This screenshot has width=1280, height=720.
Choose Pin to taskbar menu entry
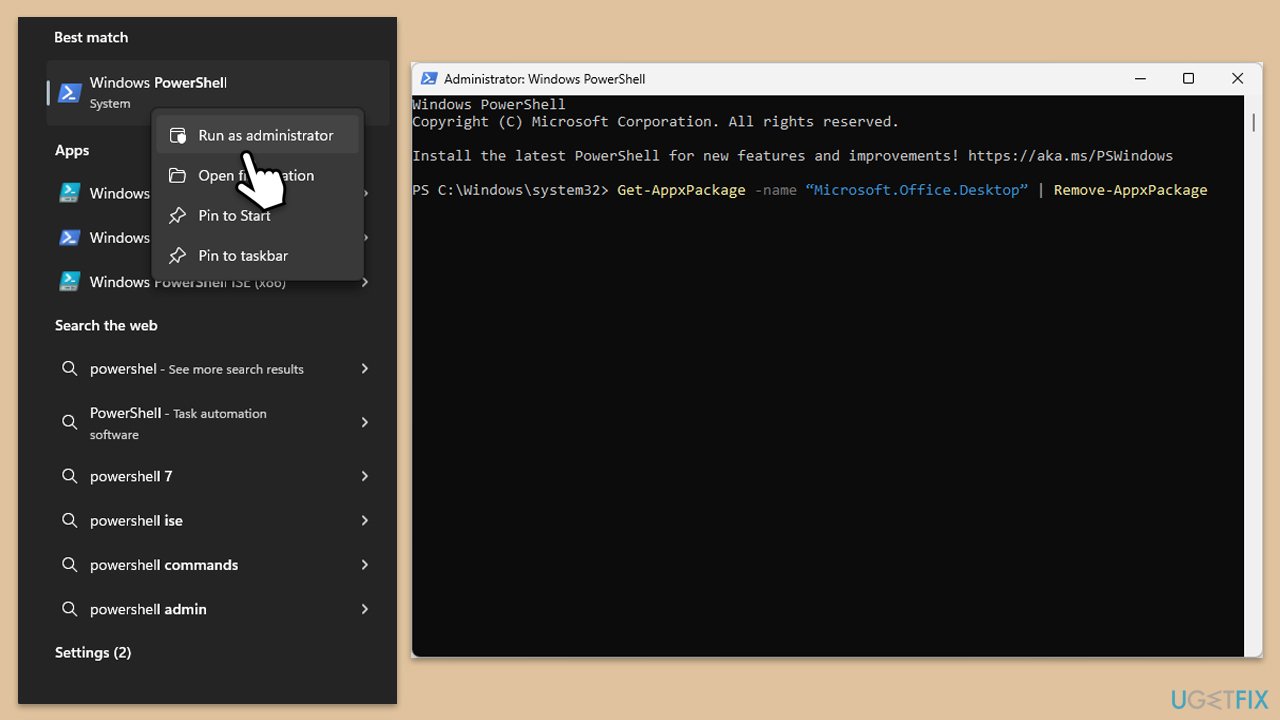[x=243, y=256]
